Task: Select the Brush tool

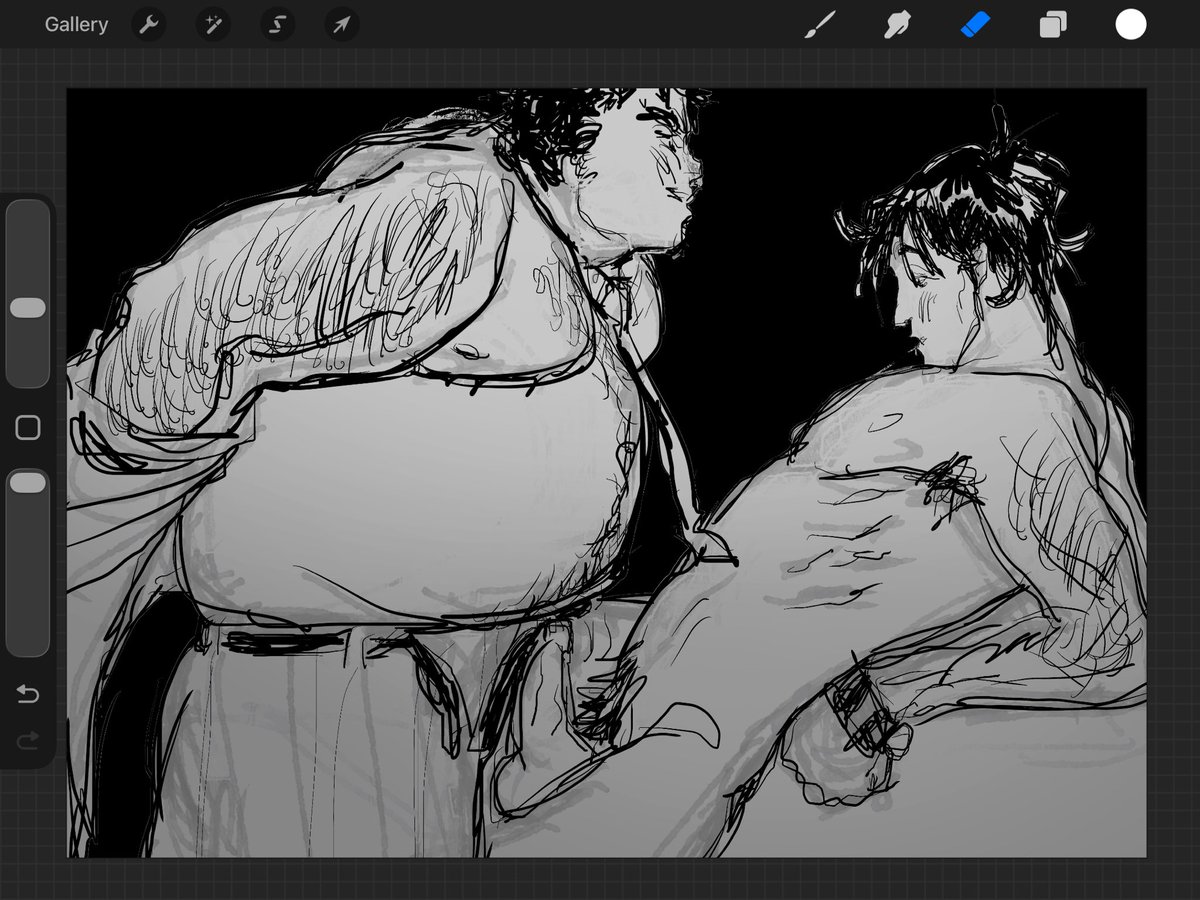Action: [x=820, y=25]
